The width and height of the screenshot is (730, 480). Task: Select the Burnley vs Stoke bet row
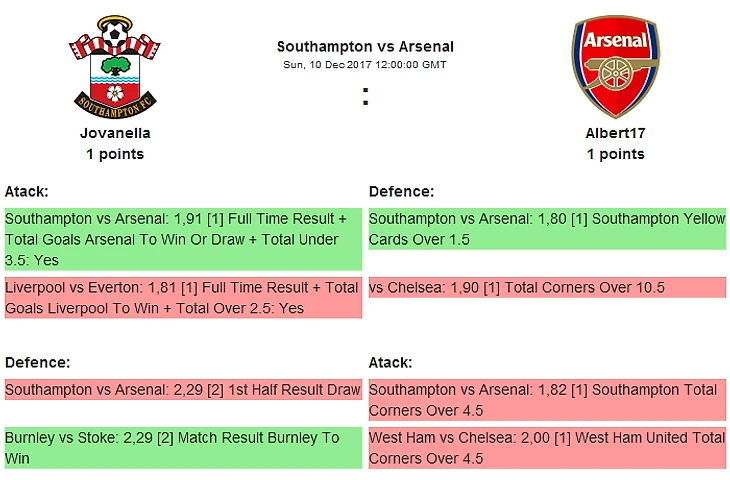tap(181, 448)
